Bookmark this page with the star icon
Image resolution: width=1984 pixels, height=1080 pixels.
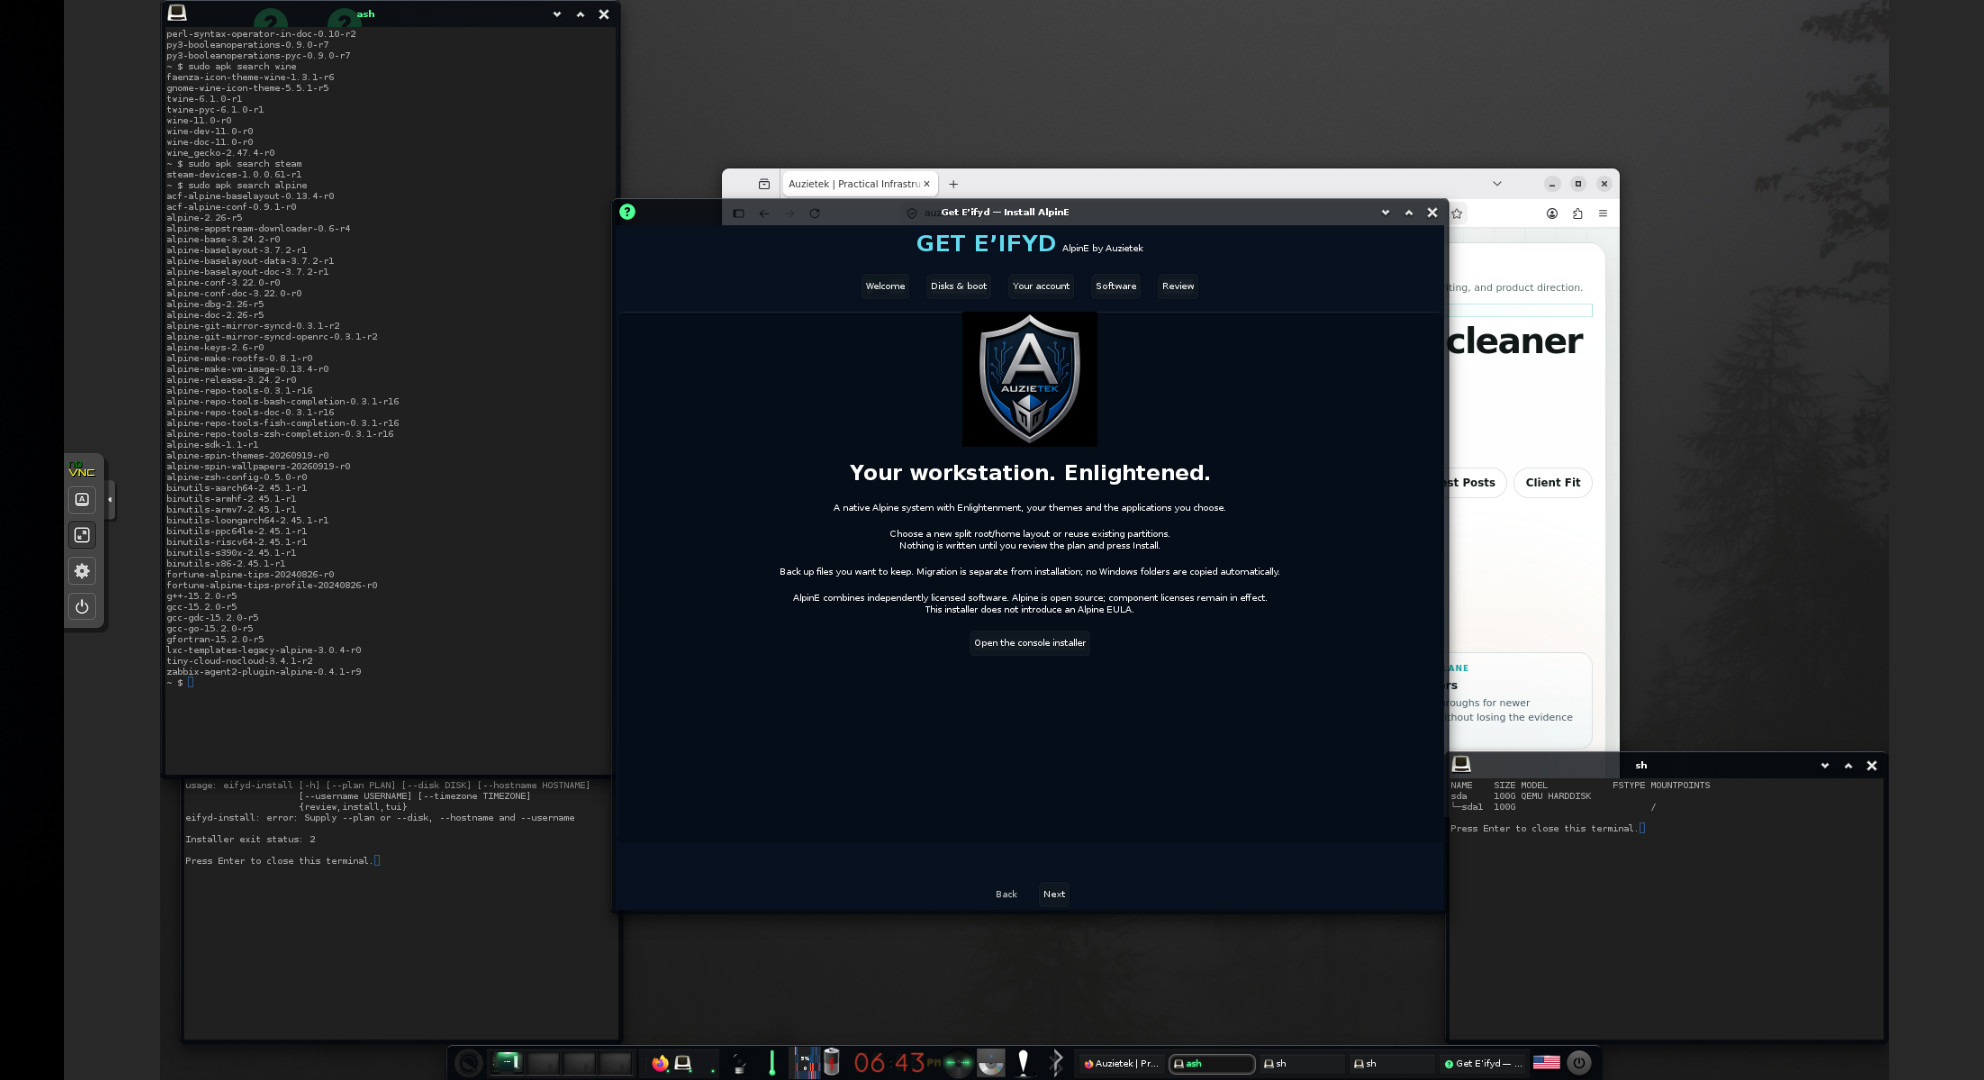tap(1457, 213)
